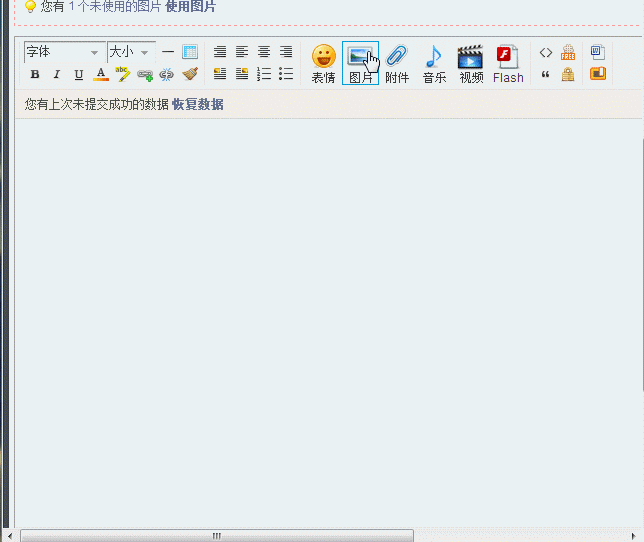Toggle italic formatting I button
Viewport: 644px width, 542px height.
[57, 74]
